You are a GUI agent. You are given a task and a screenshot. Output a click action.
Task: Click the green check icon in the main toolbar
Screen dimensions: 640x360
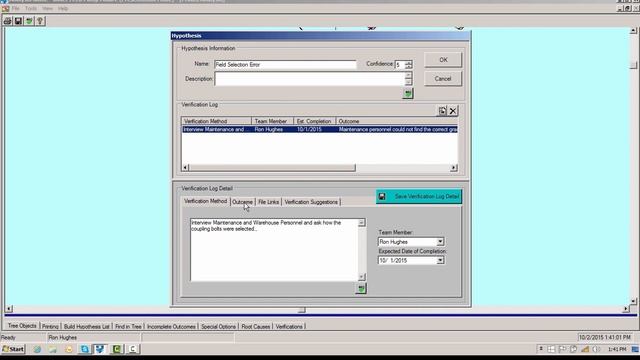tap(29, 21)
